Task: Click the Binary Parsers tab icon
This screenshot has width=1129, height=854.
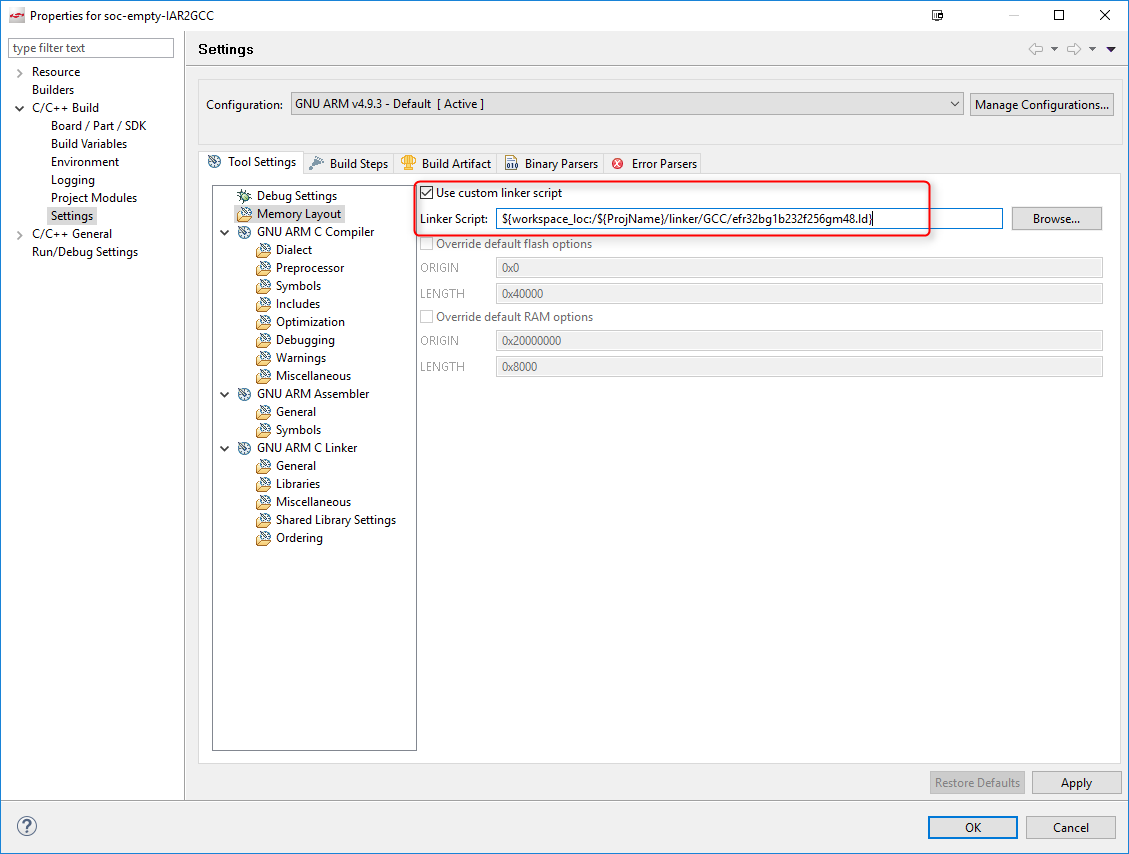Action: point(511,164)
